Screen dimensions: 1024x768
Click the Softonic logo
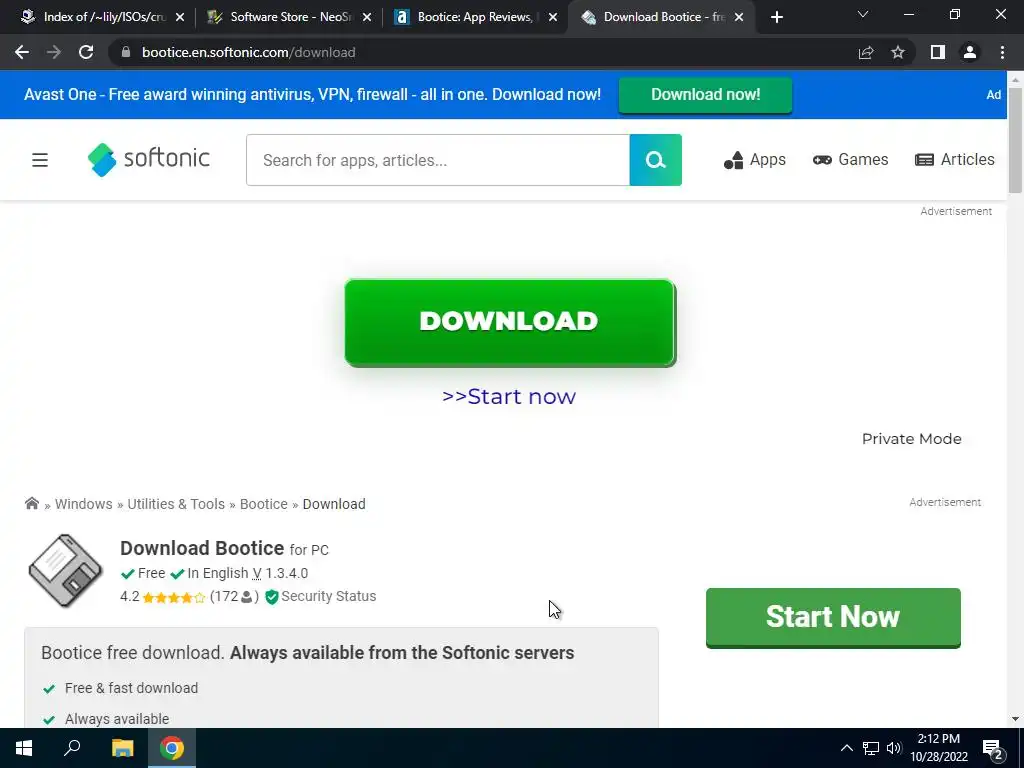coord(149,159)
